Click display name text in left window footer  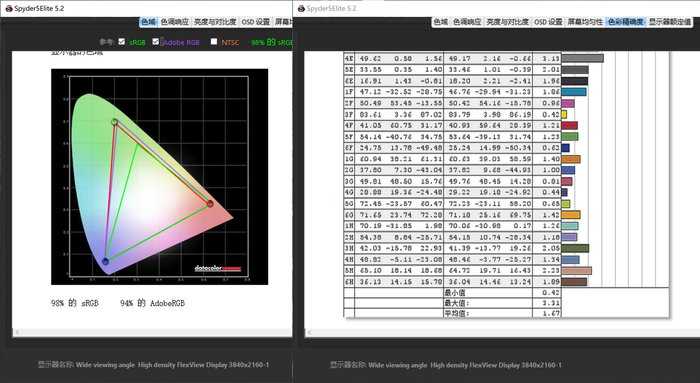pos(153,365)
